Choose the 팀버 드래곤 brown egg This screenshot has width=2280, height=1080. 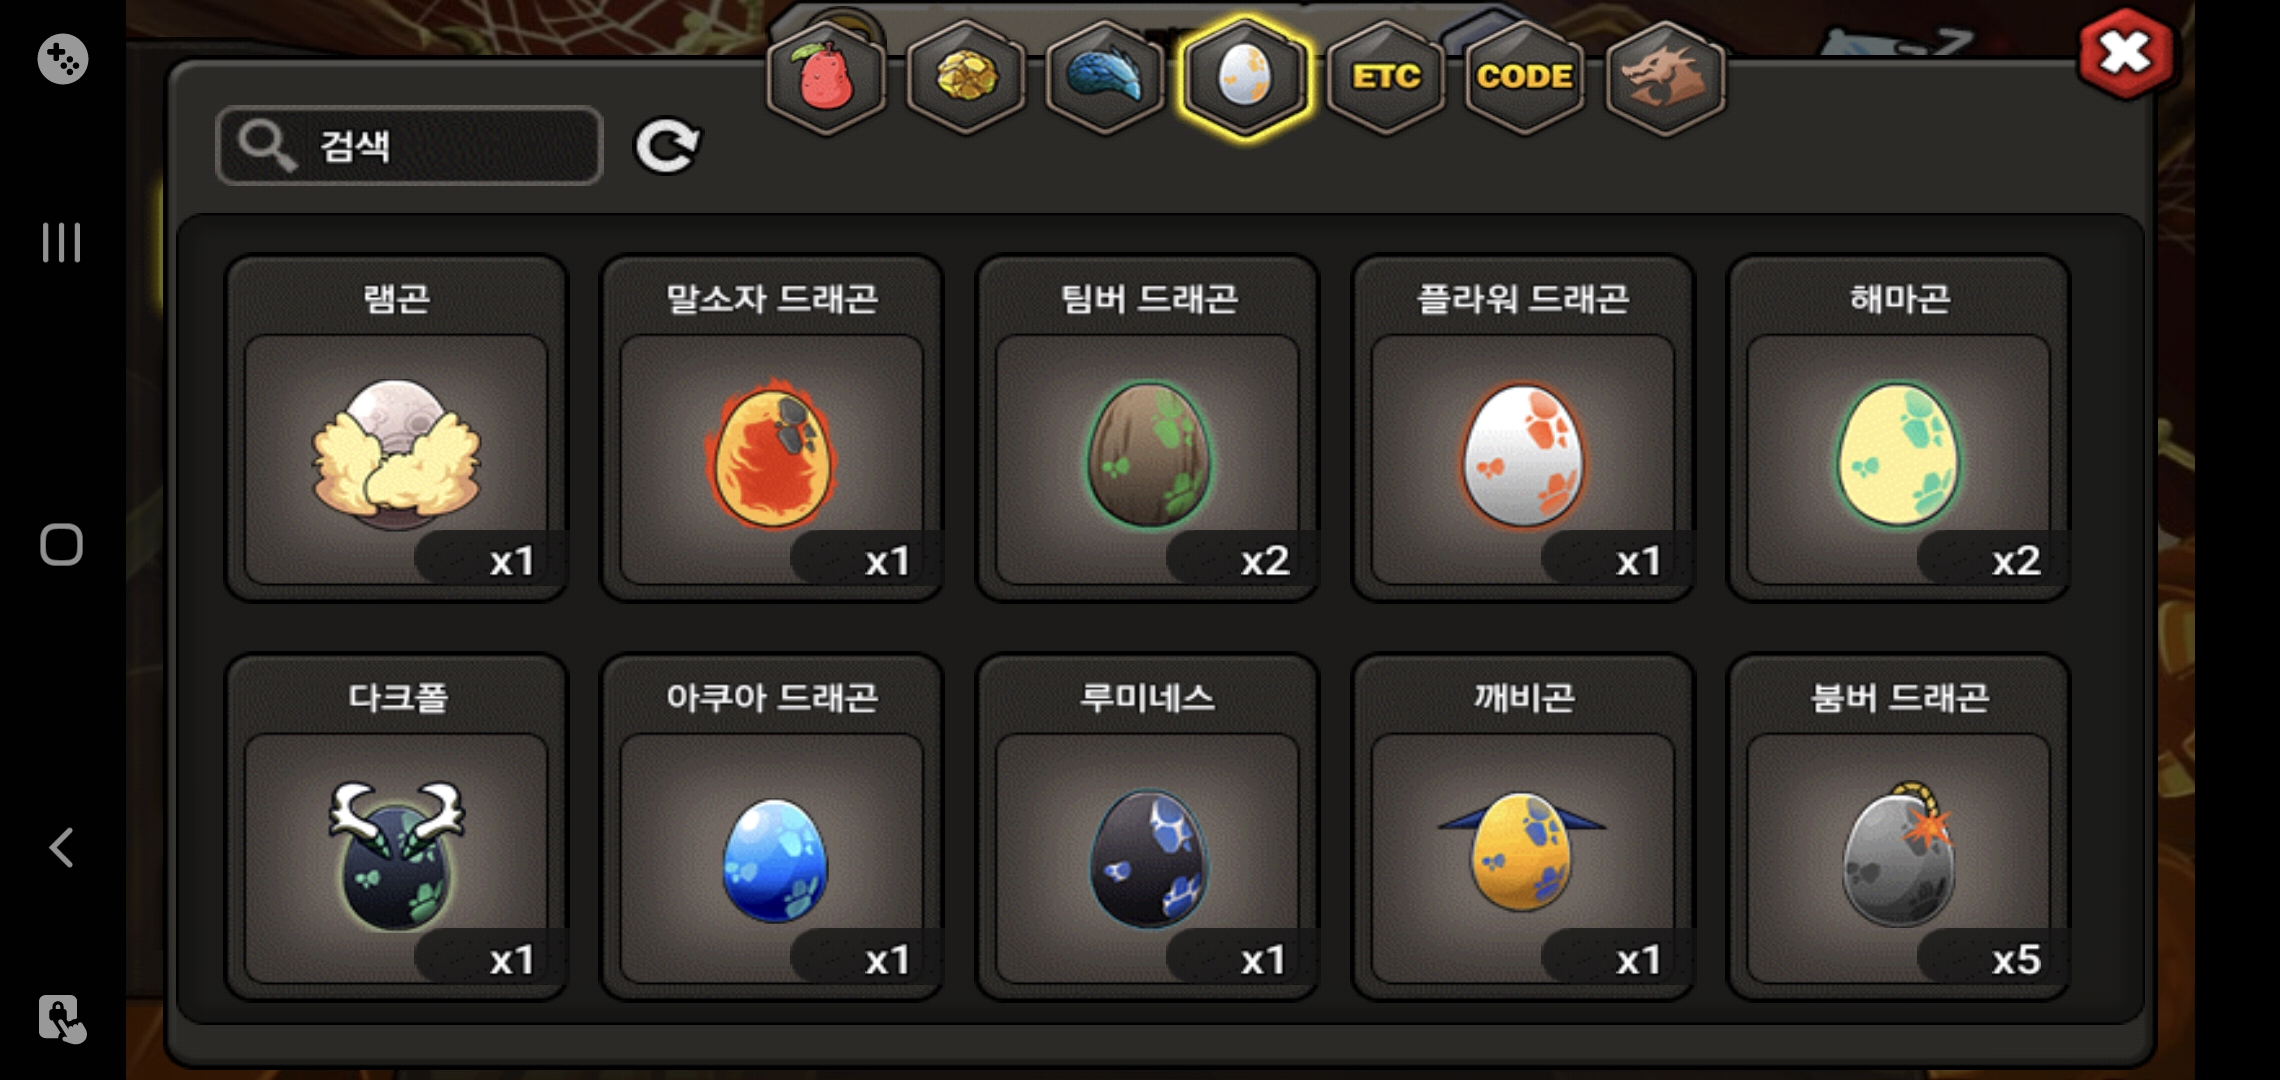(1147, 428)
